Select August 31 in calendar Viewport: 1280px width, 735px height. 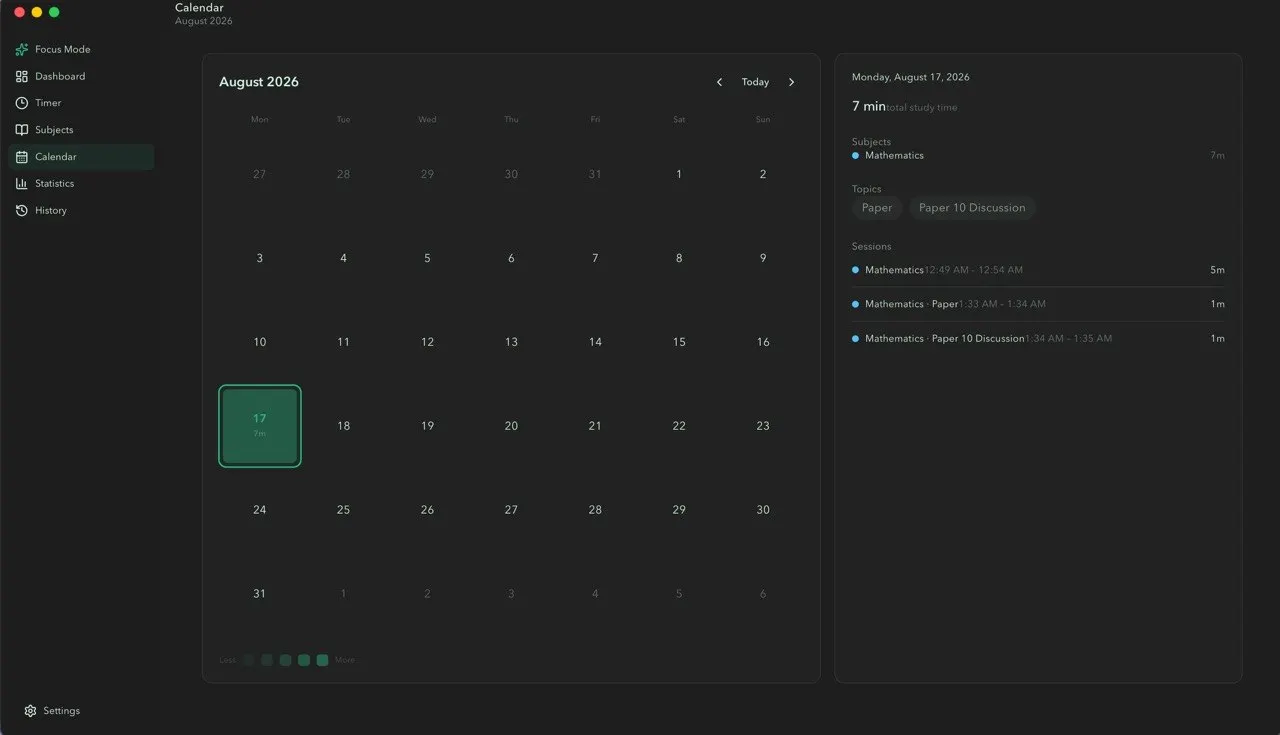point(260,594)
